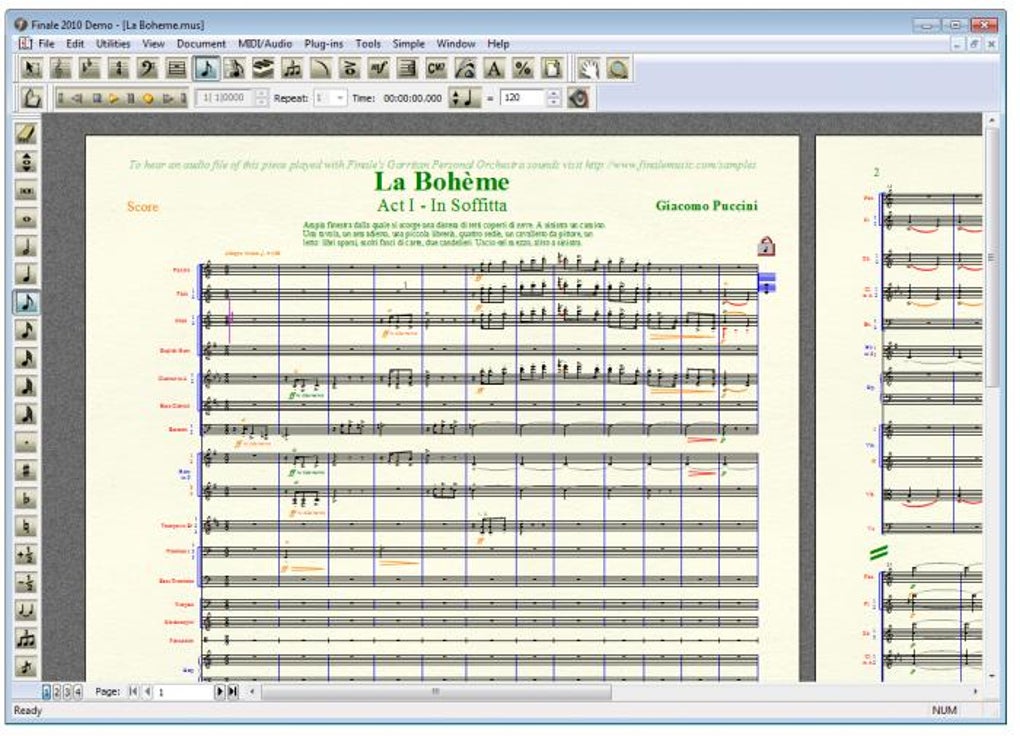This screenshot has width=1020, height=736.
Task: Open the MIDI/Audio menu
Action: [x=265, y=44]
